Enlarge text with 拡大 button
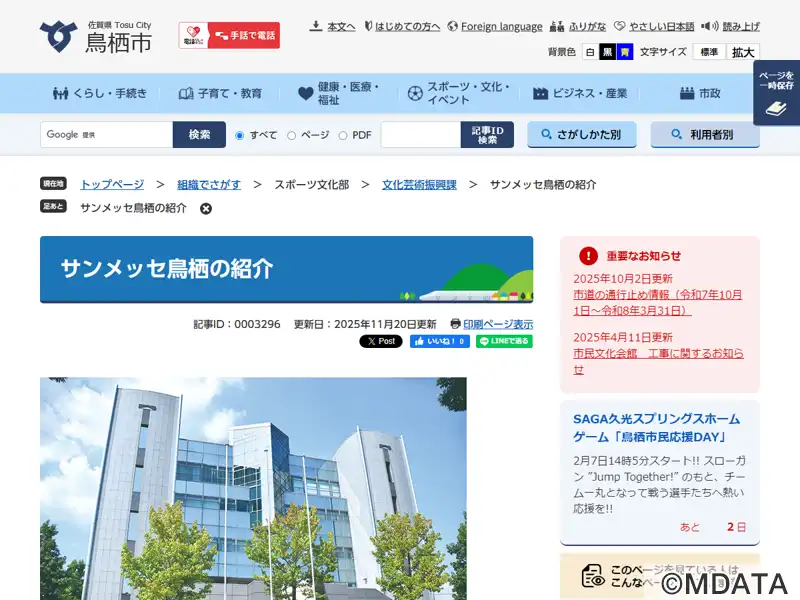800x600 pixels. coord(743,52)
